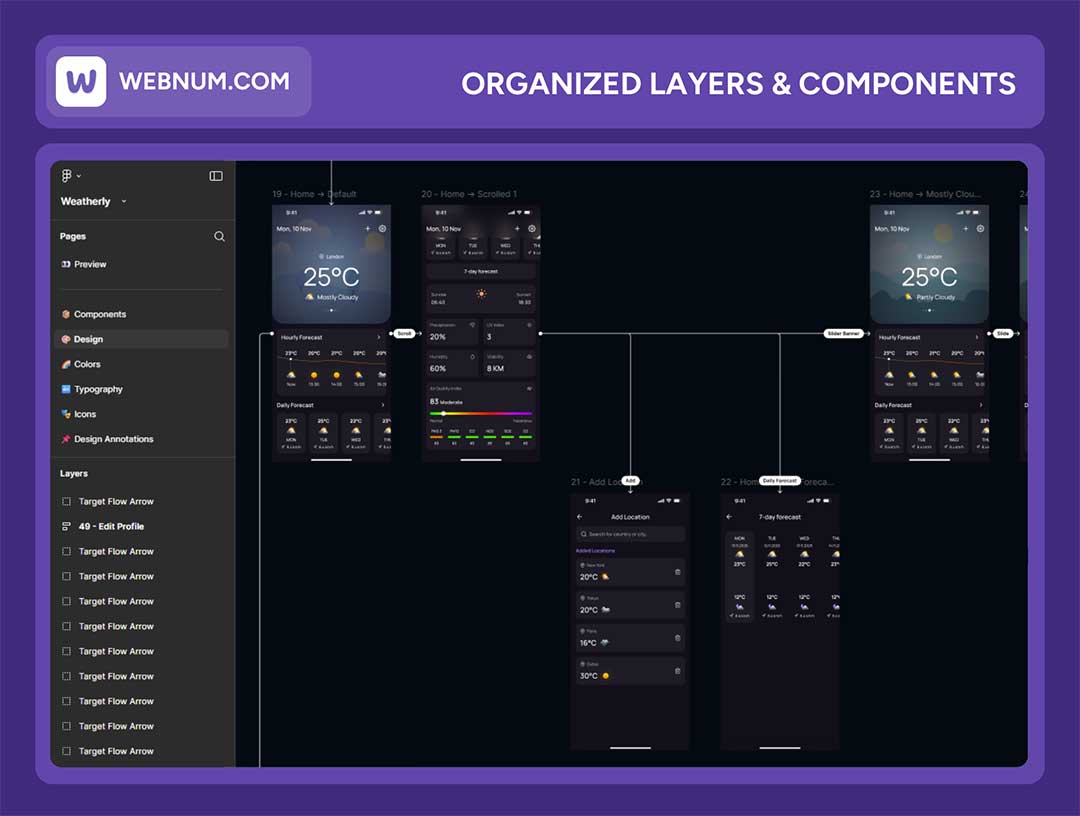
Task: Open the Design Annotations page
Action: (x=113, y=439)
